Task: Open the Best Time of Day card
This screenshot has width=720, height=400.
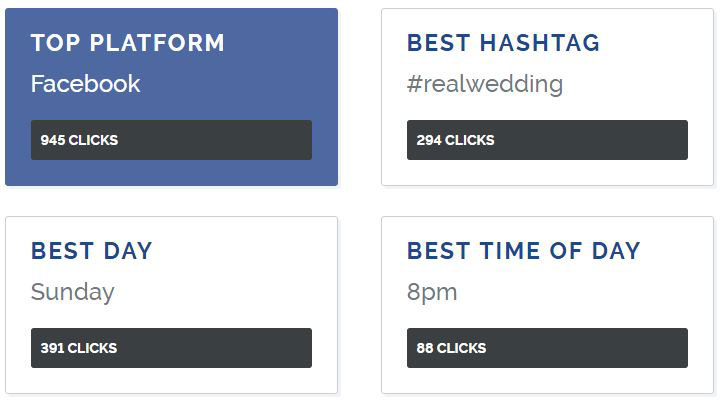Action: pyautogui.click(x=547, y=305)
